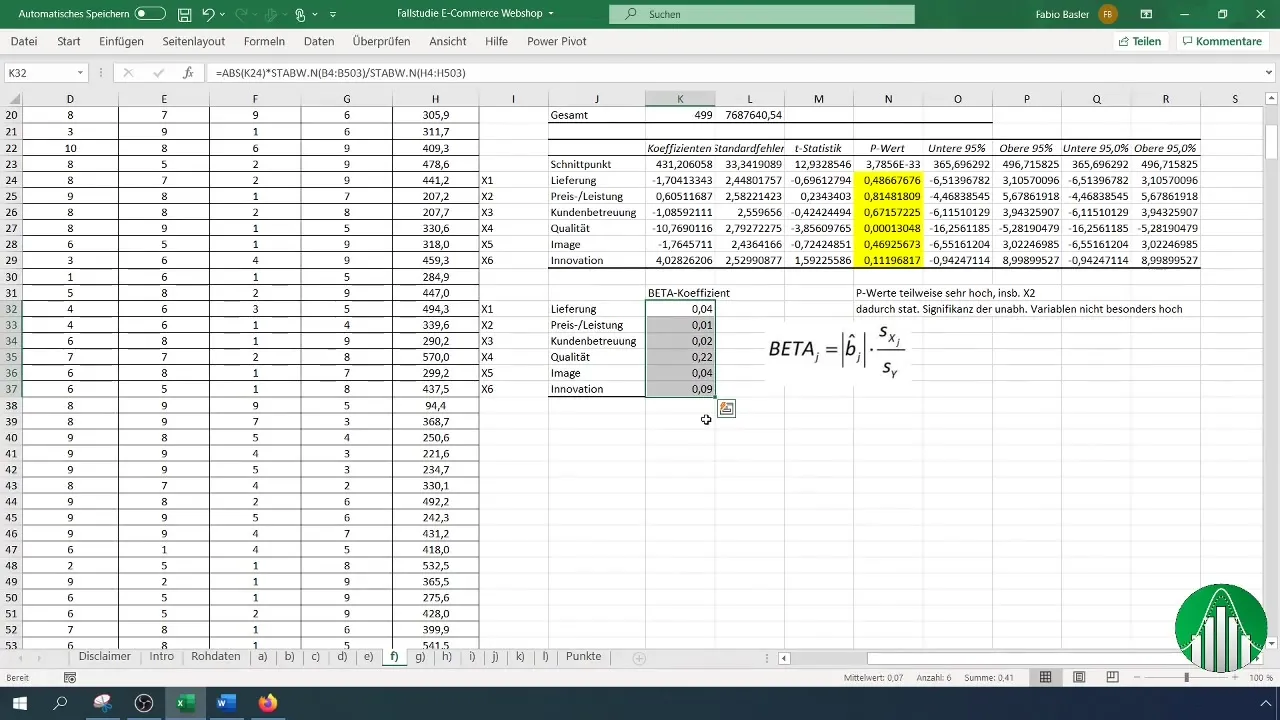Select the P-Wert cell 0,81481809
Image resolution: width=1280 pixels, height=720 pixels.
[888, 196]
